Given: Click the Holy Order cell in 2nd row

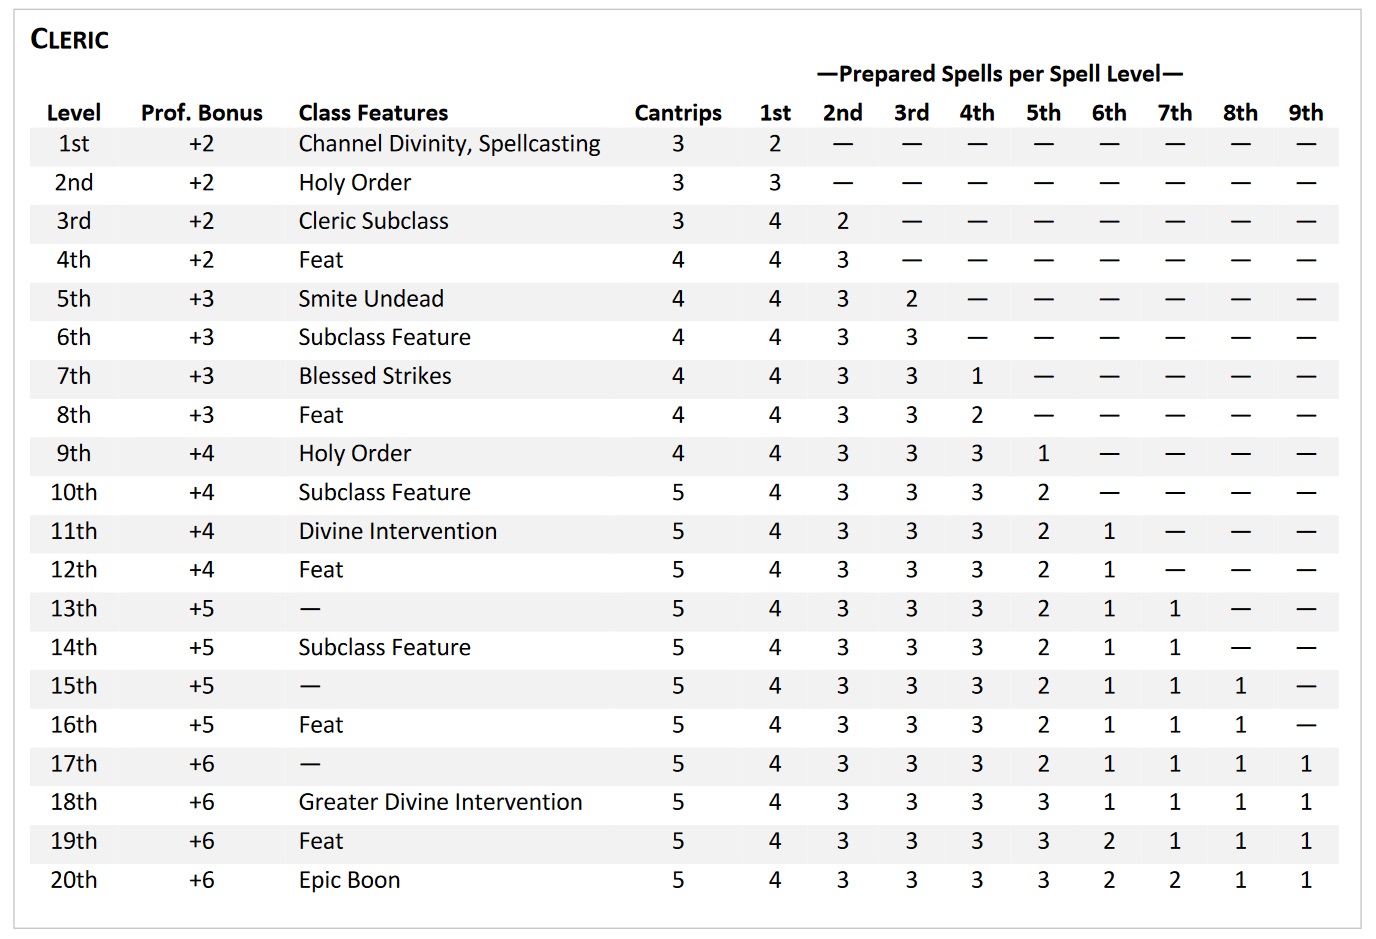Looking at the screenshot, I should click(355, 183).
